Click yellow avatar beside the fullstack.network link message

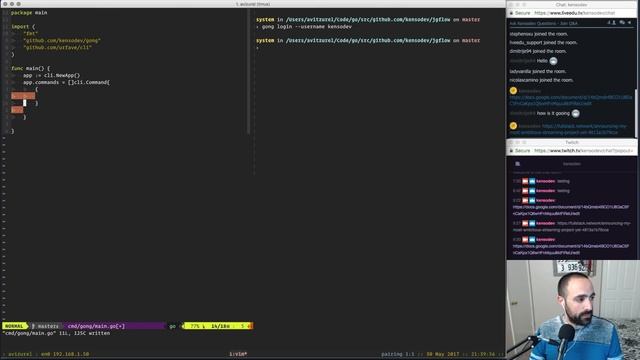click(513, 126)
